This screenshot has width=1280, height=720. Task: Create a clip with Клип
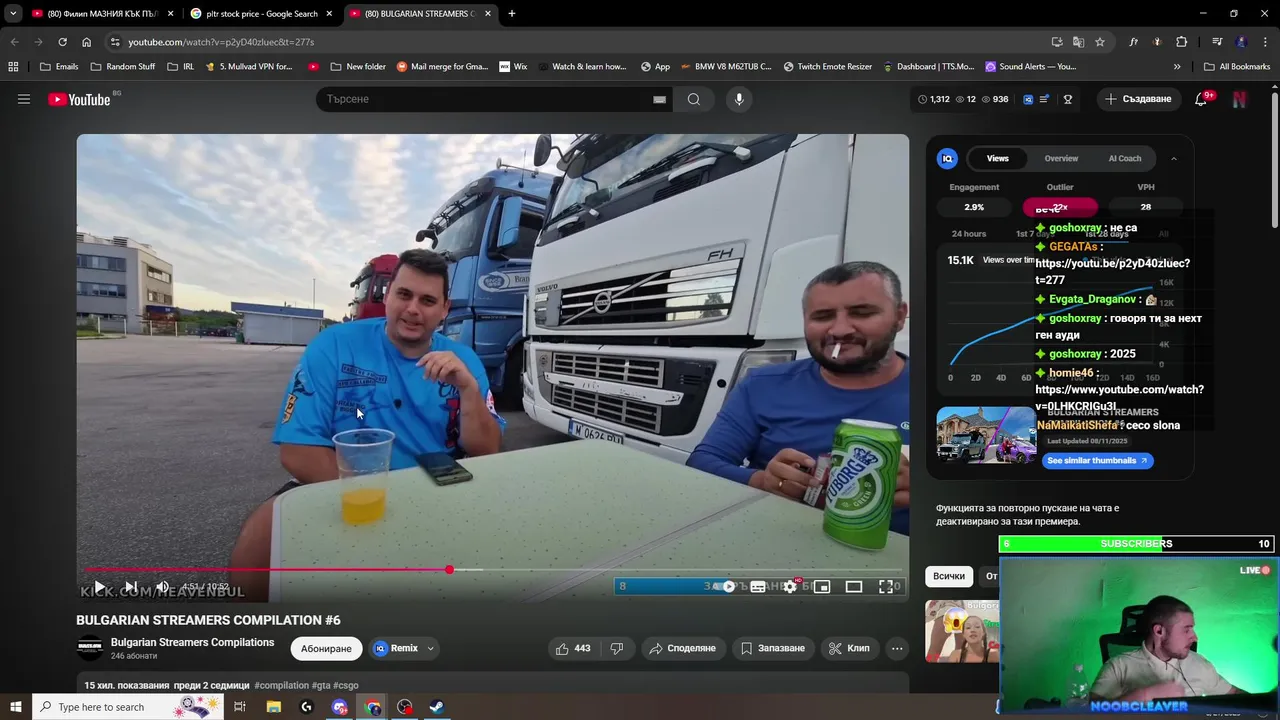[x=849, y=648]
